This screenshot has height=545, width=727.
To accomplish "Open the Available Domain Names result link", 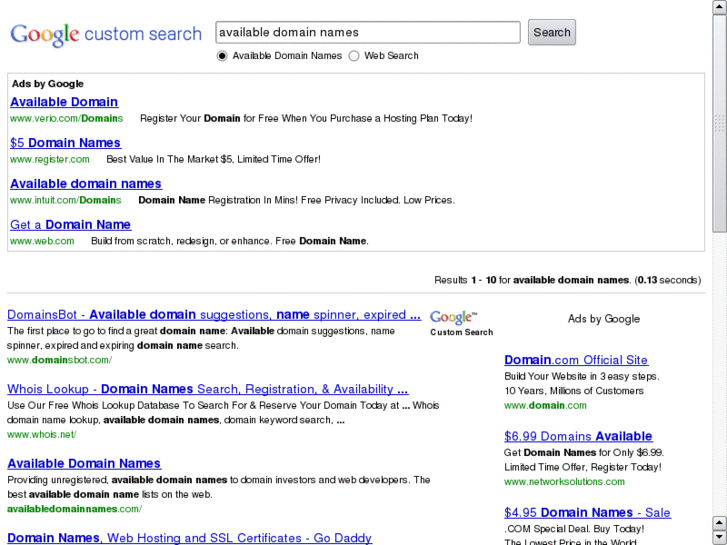I will (x=84, y=463).
